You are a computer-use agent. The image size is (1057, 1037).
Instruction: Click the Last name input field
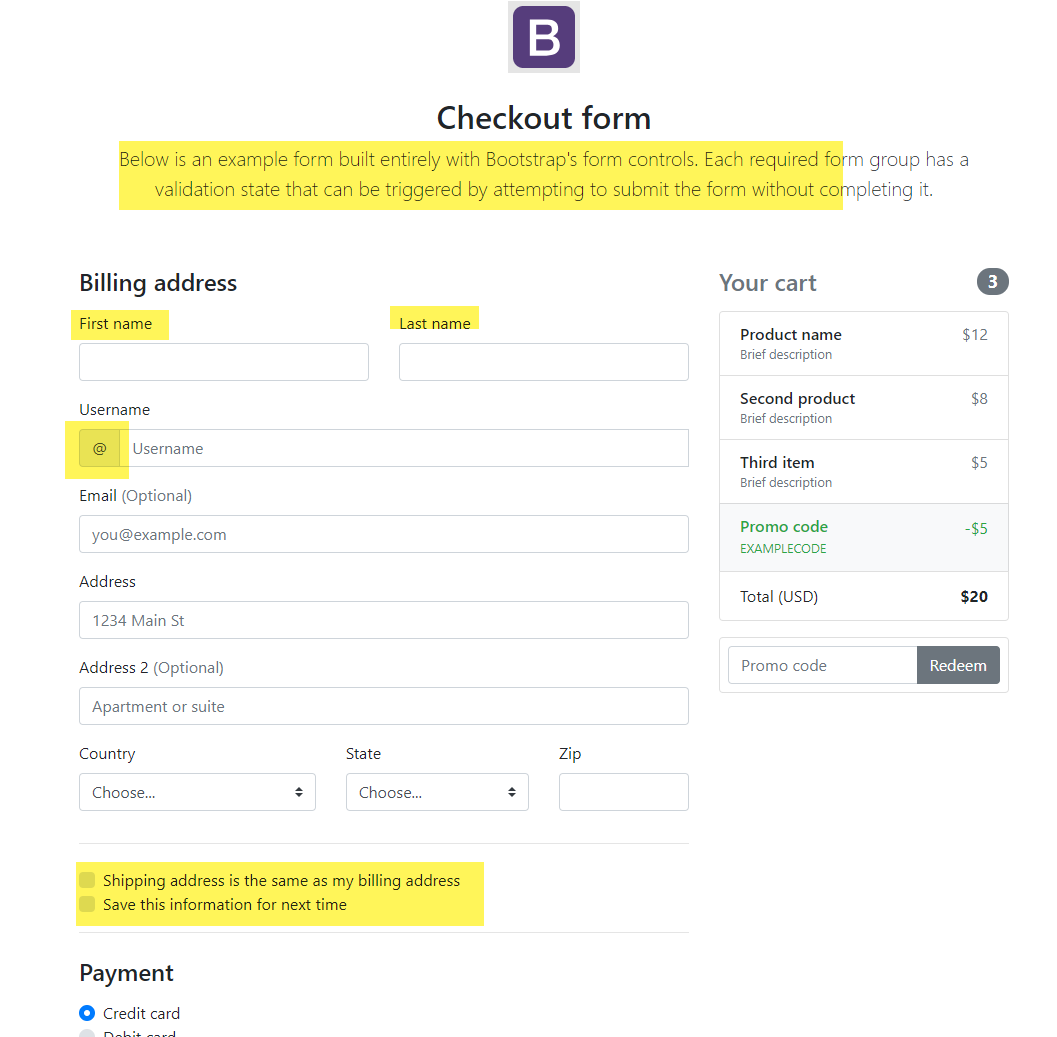(x=544, y=362)
